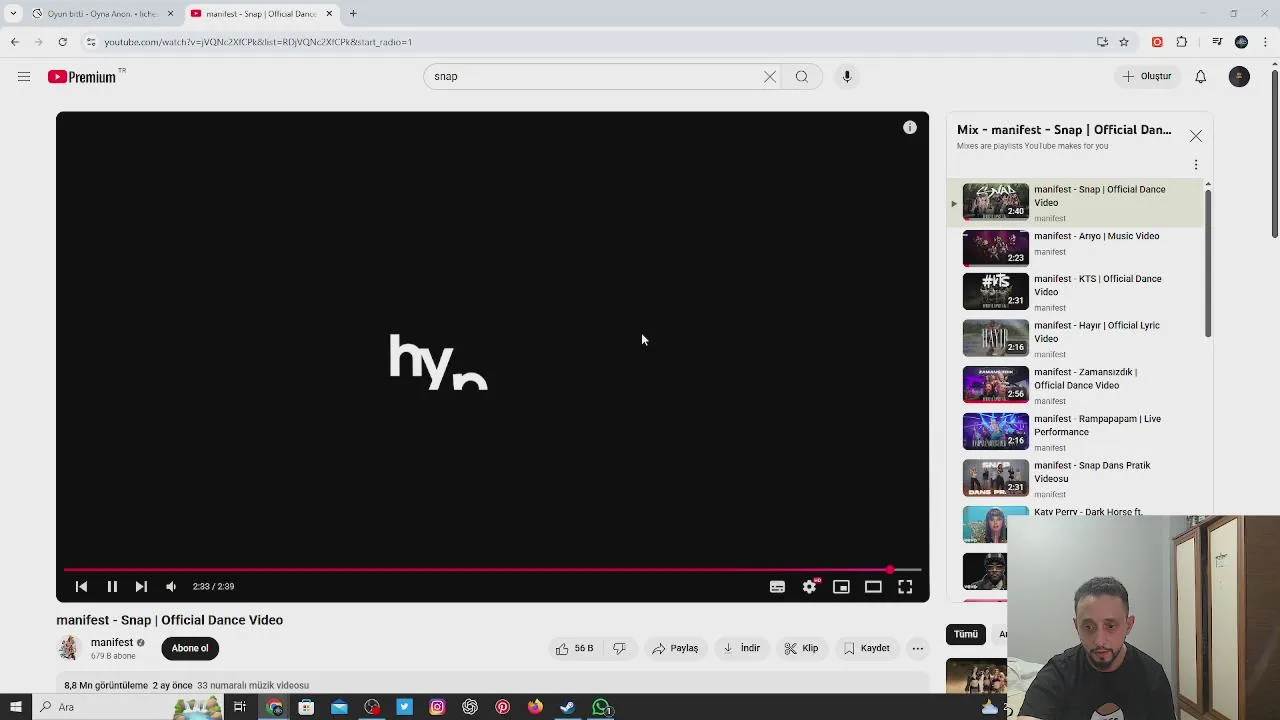Viewport: 1280px width, 720px height.
Task: Open Instagram from the taskbar
Action: 437,707
